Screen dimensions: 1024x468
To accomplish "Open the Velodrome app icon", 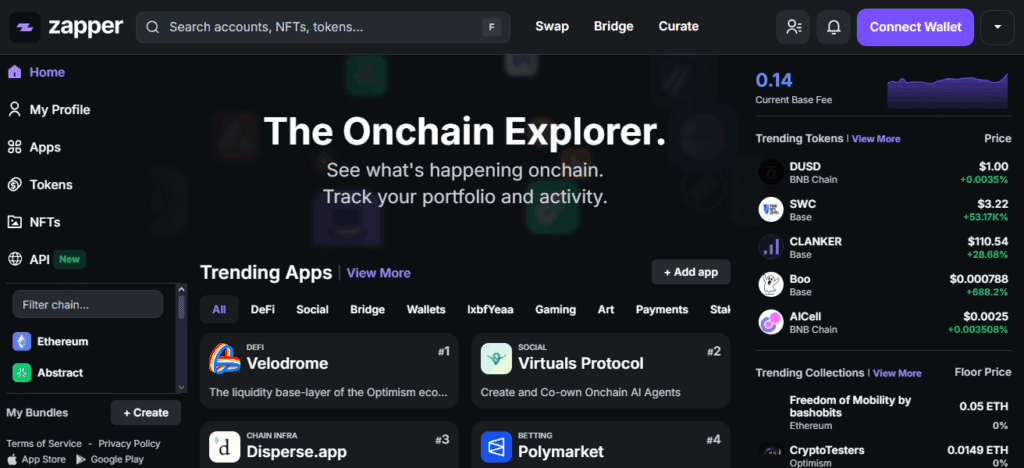I will [225, 358].
